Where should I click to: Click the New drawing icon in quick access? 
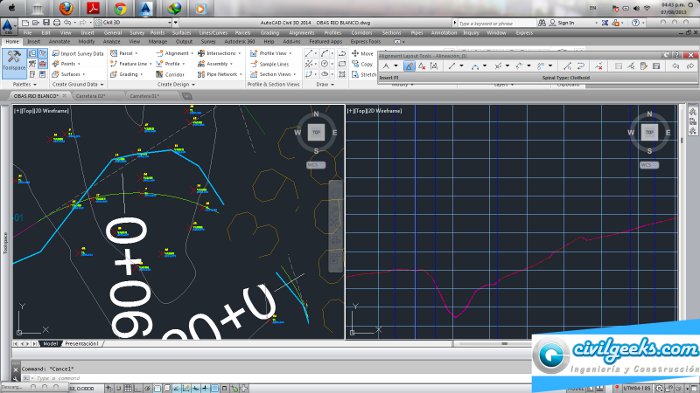(25, 22)
